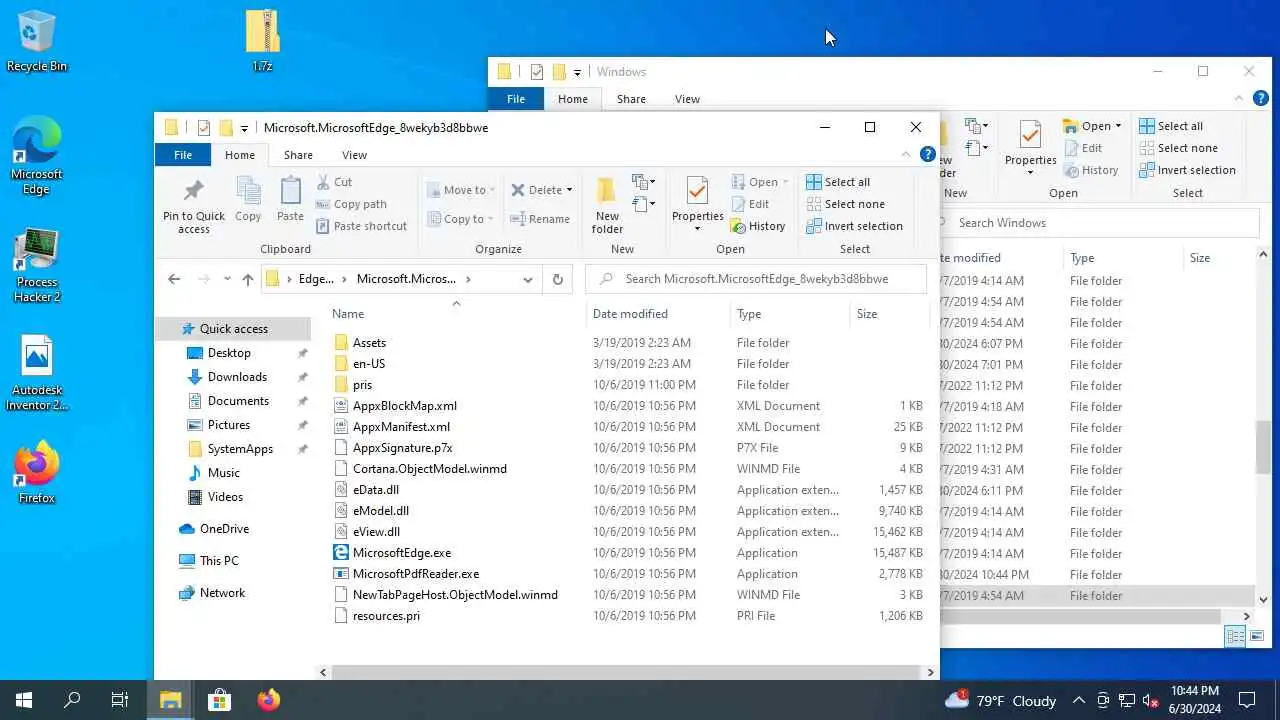The width and height of the screenshot is (1280, 720).
Task: Switch to the large icons view in the Windows window
Action: pyautogui.click(x=1257, y=636)
